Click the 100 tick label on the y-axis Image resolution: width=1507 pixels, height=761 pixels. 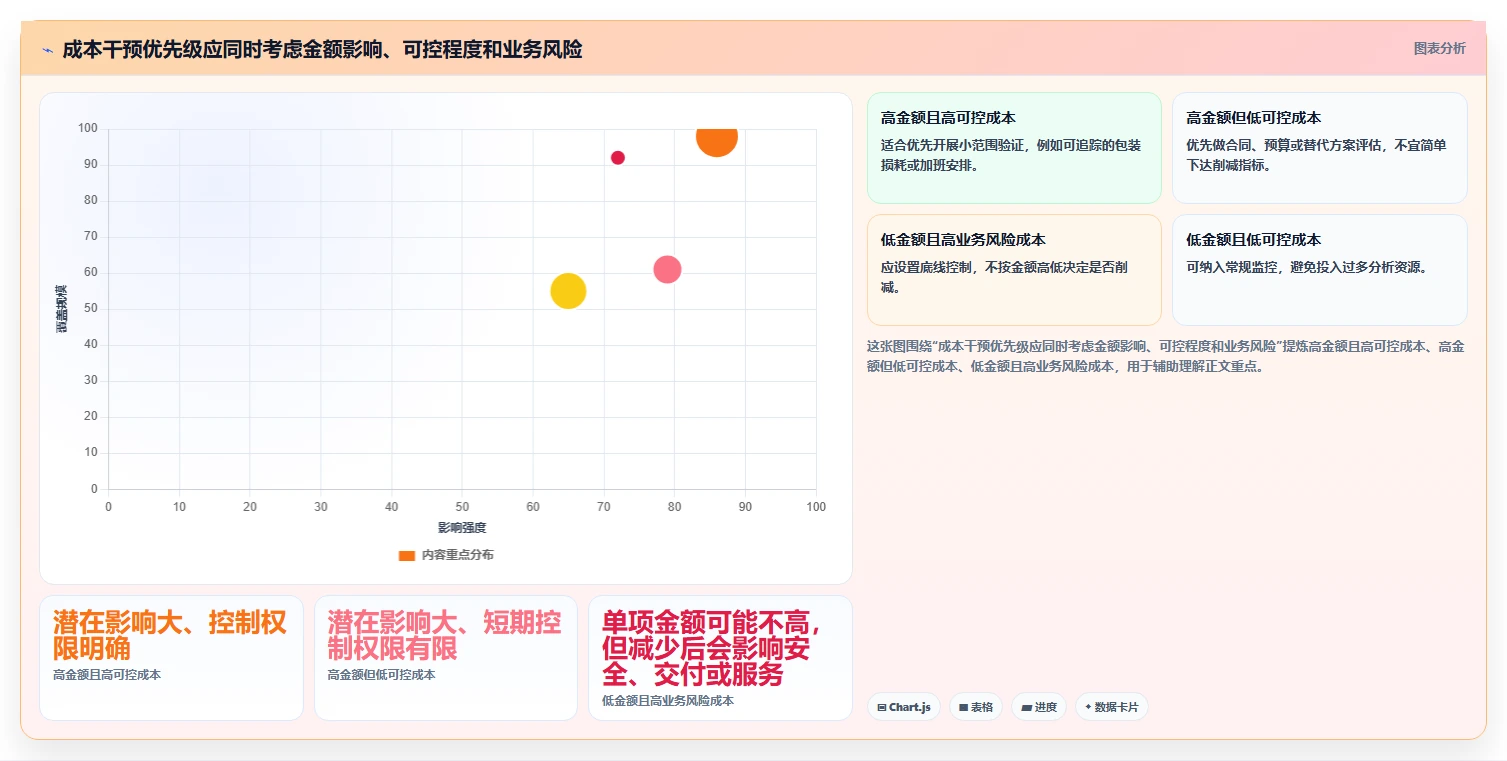point(88,128)
